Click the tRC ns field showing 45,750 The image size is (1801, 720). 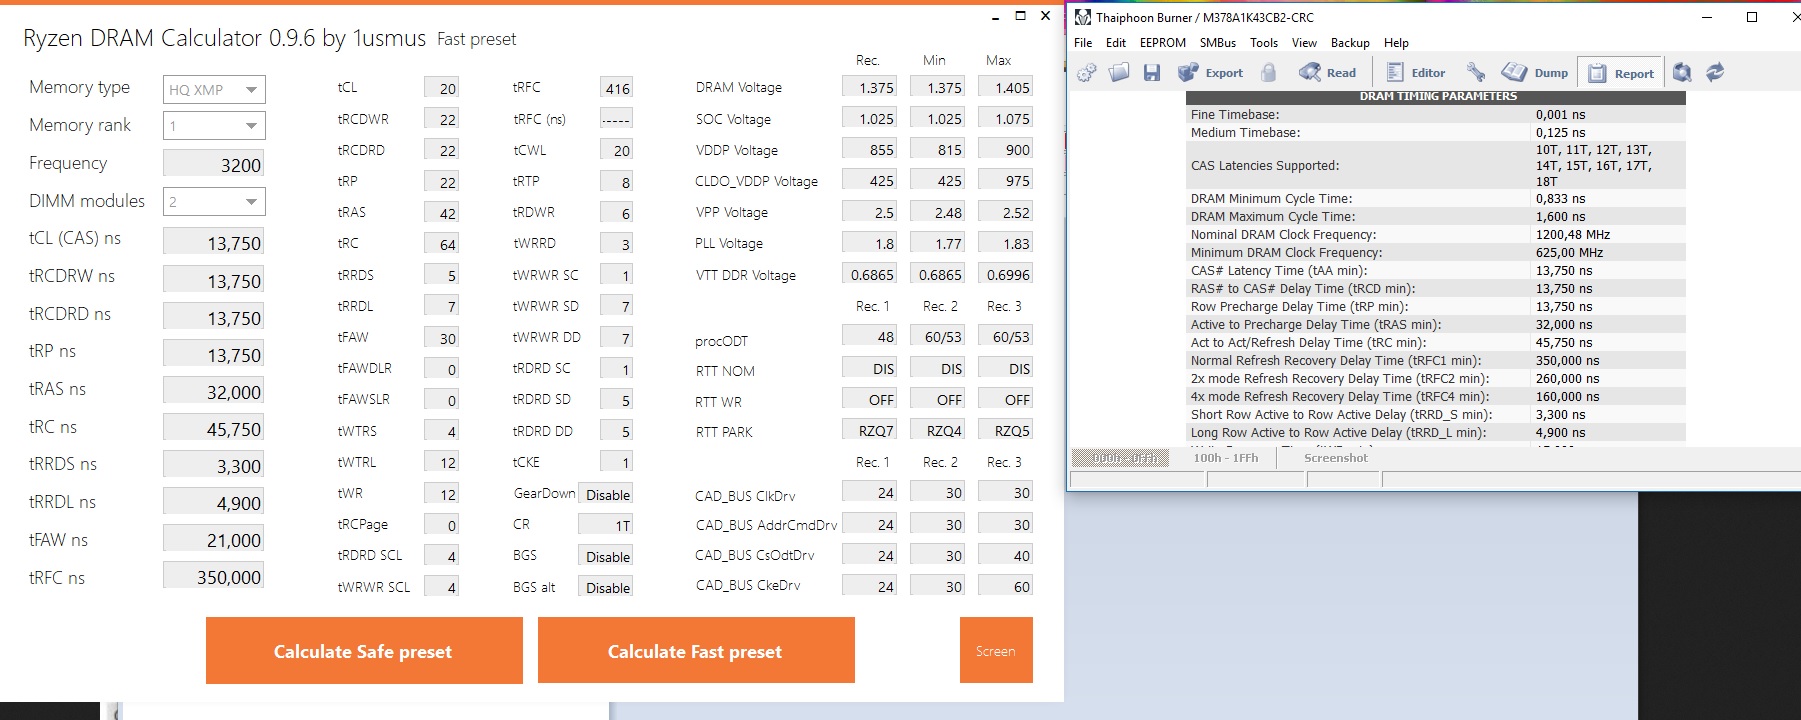coord(214,428)
